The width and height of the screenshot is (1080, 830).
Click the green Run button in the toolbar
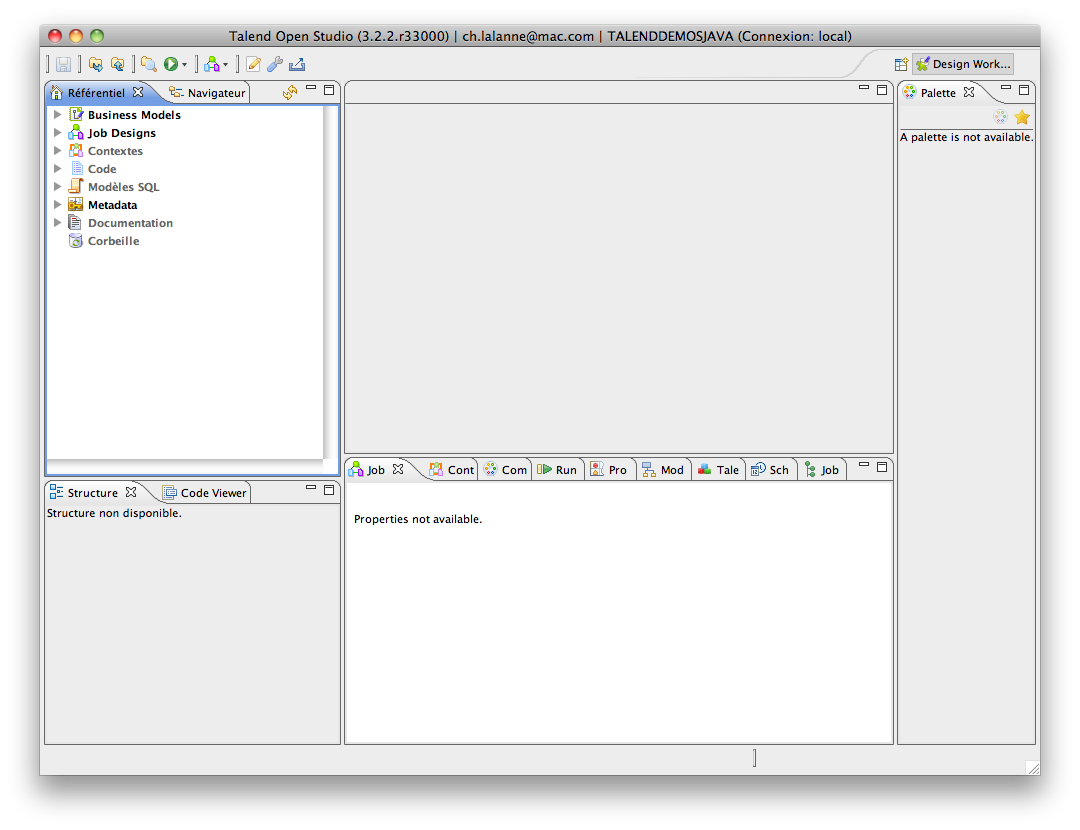click(171, 64)
